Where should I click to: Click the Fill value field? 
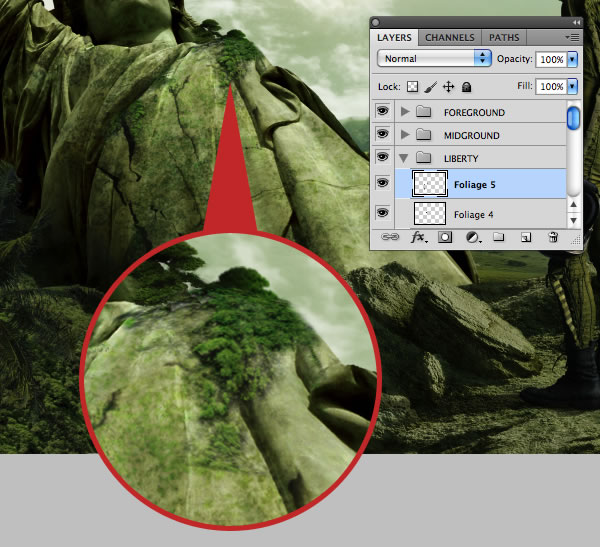click(x=551, y=87)
